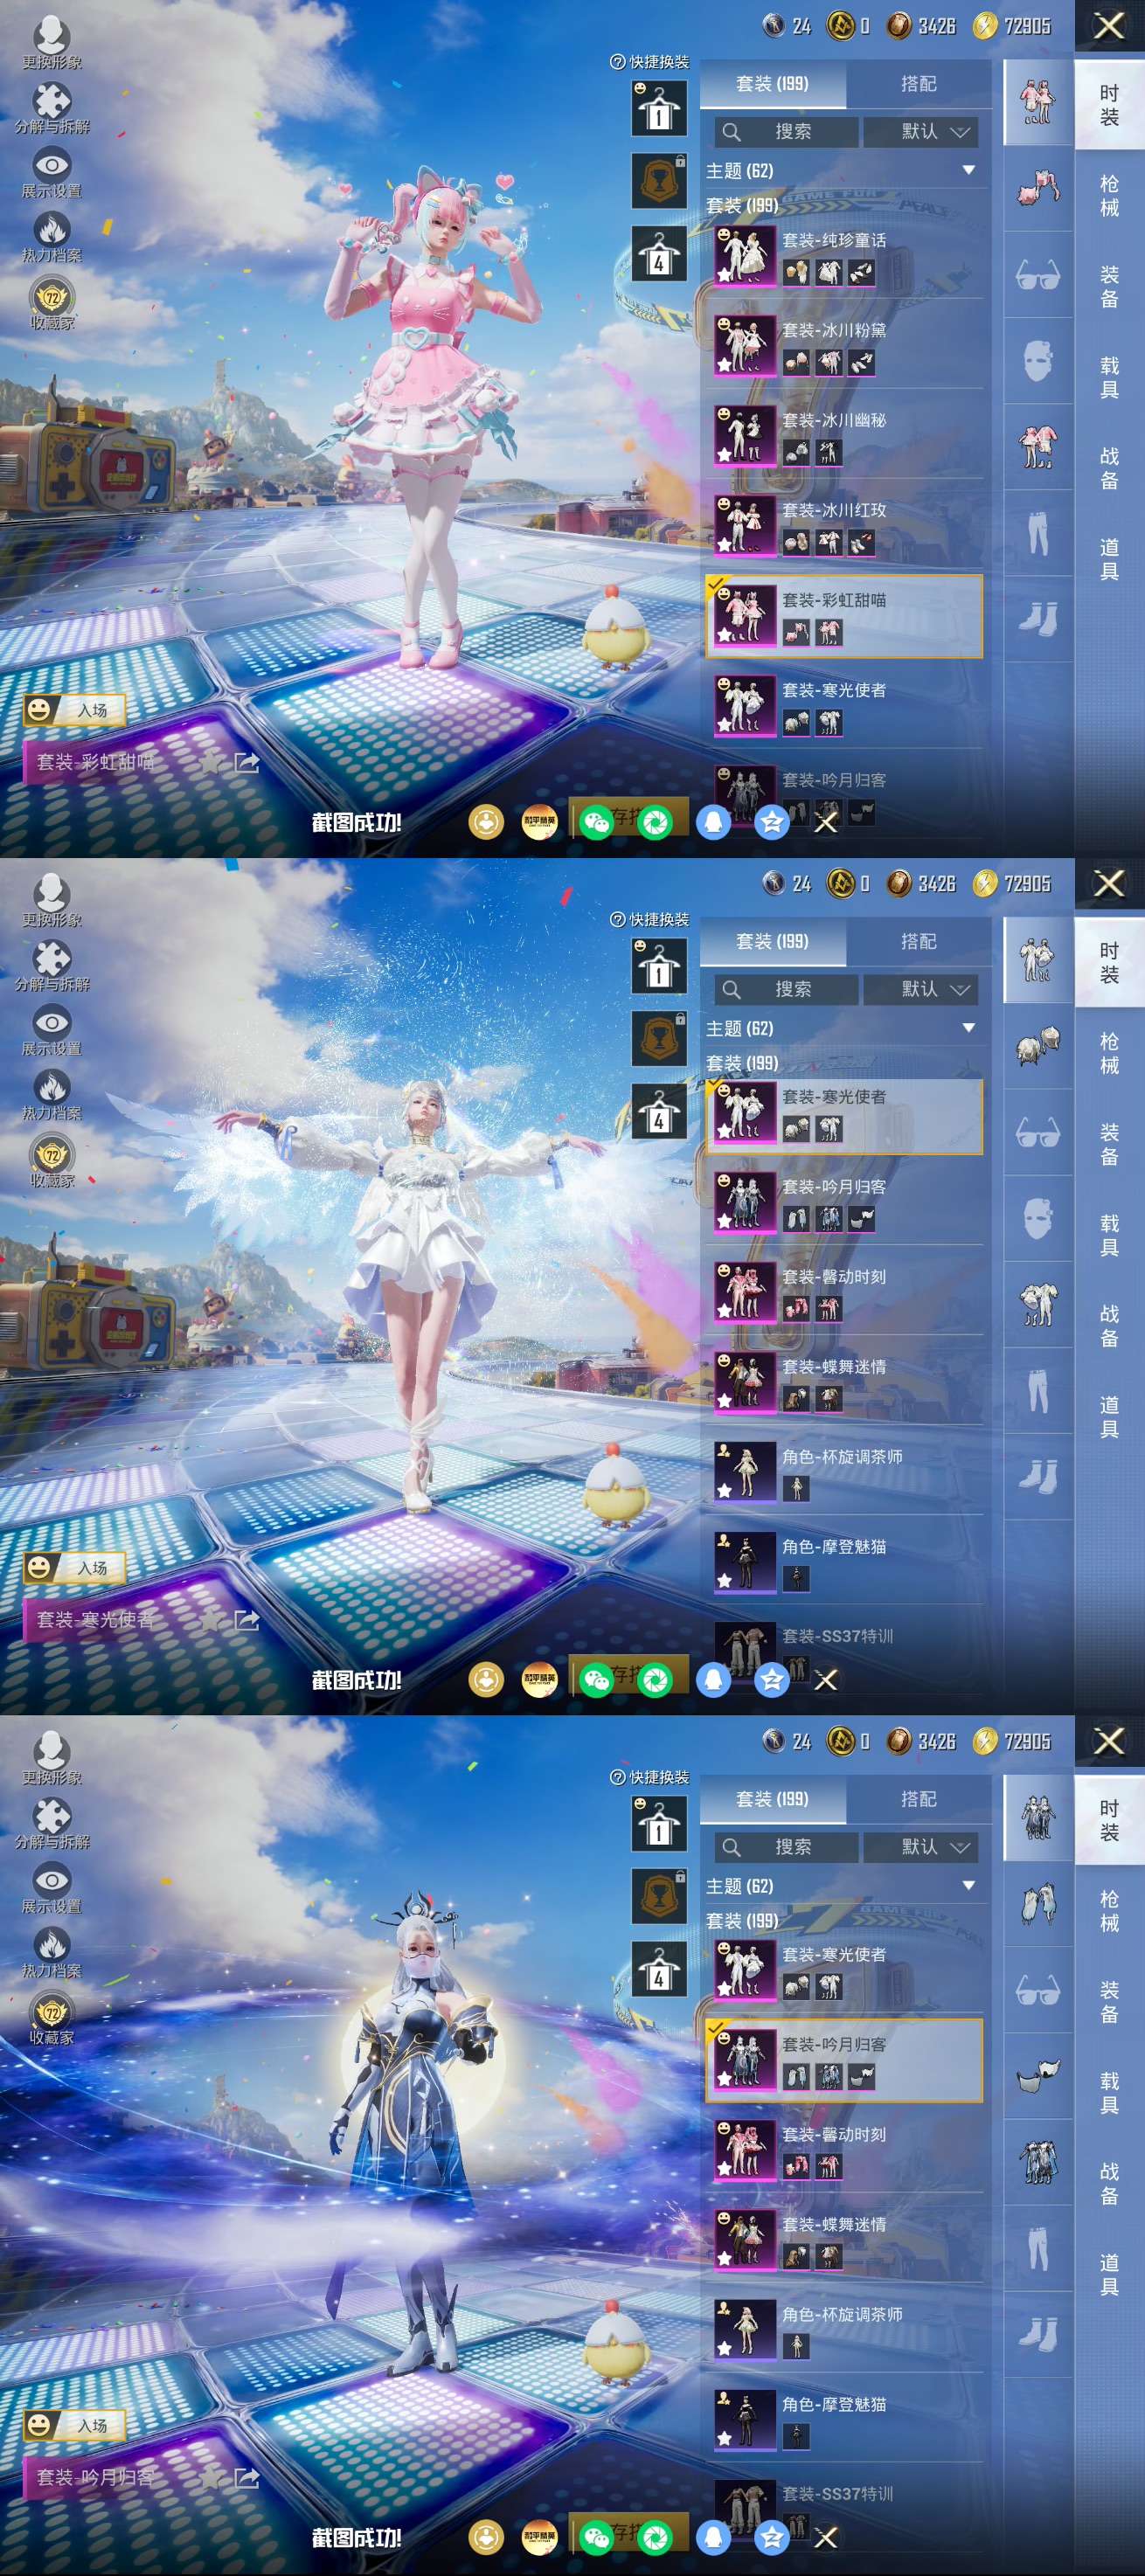Open 收藏家 badge on the 彩虹甜喵 preview screen

(x=52, y=304)
